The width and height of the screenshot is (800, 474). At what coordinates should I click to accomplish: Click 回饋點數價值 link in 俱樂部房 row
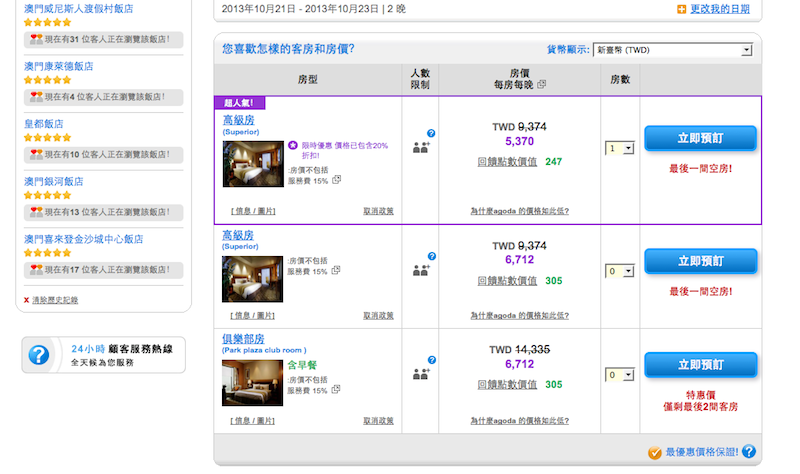[507, 384]
